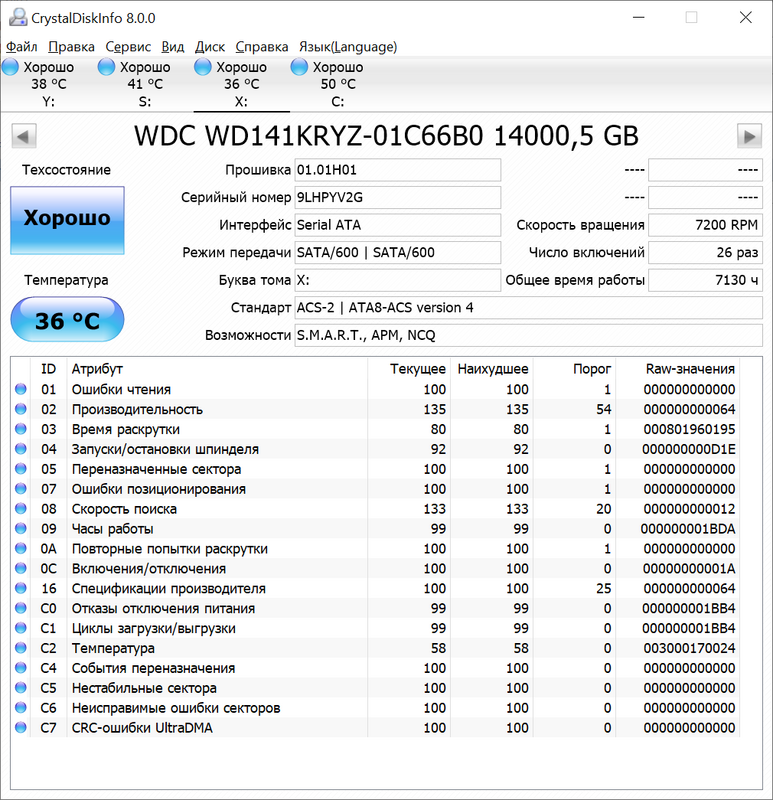Select disk C: tab at 50 °C

[x=338, y=84]
